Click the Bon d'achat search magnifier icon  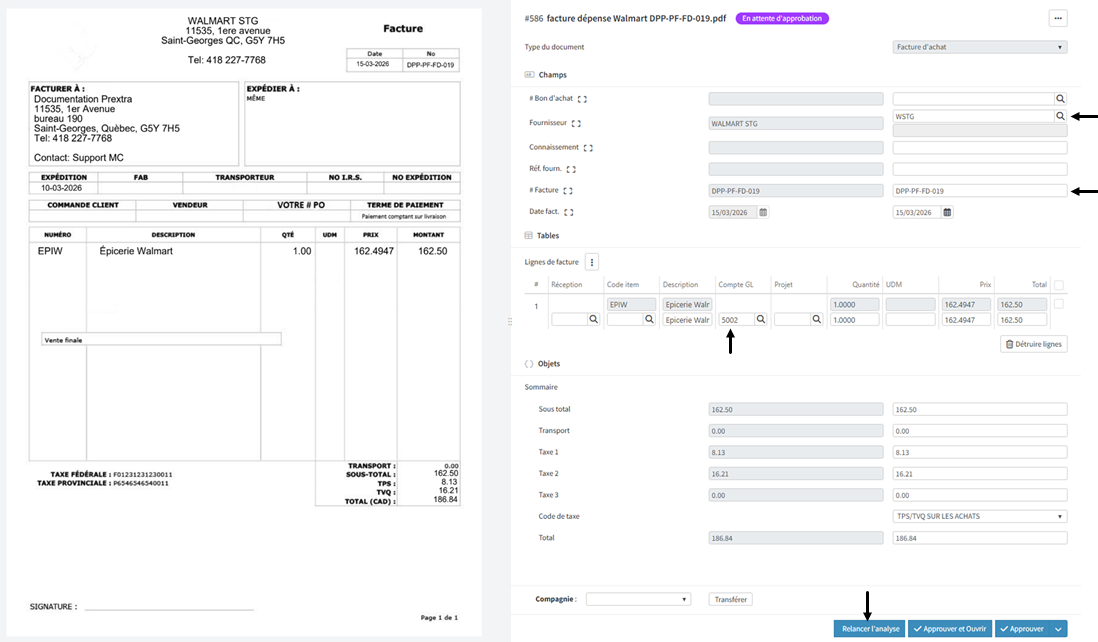point(1060,99)
